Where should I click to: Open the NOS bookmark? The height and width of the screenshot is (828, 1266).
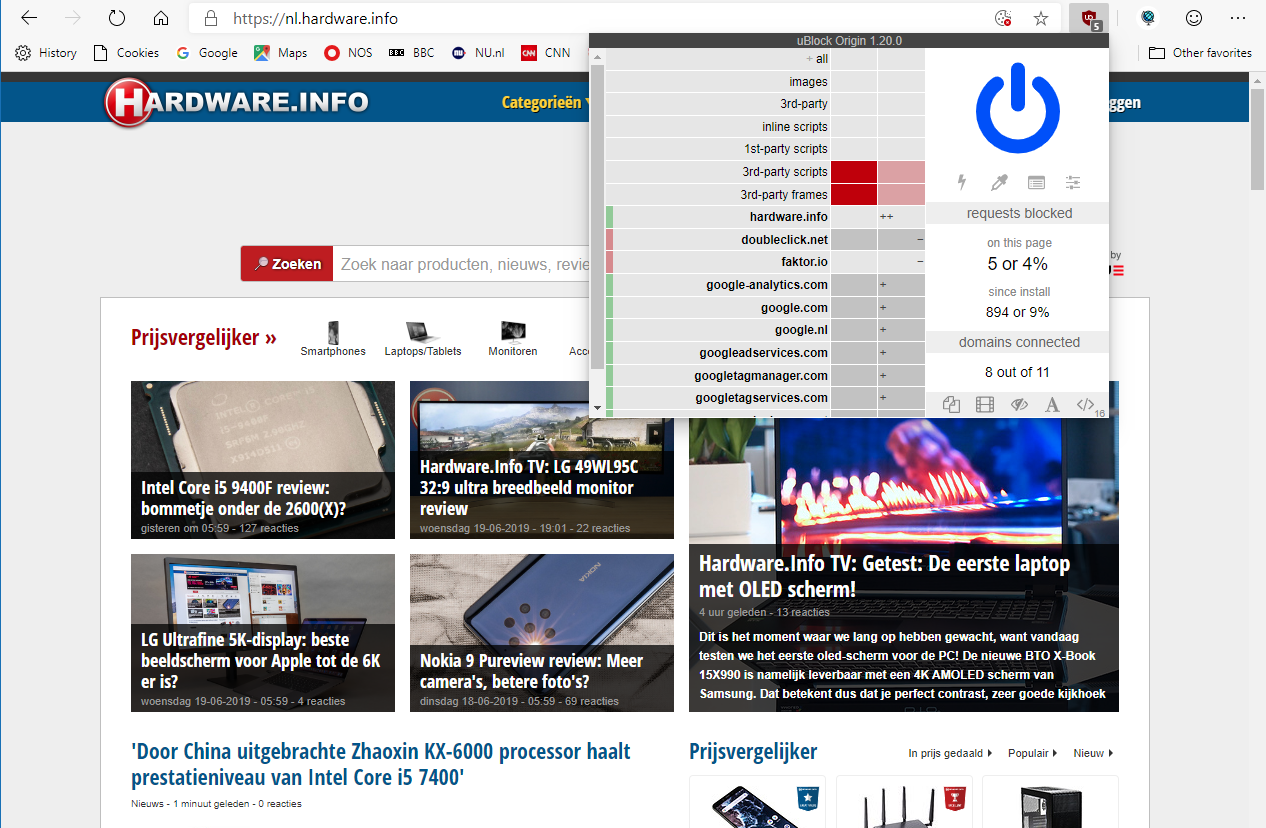point(348,53)
